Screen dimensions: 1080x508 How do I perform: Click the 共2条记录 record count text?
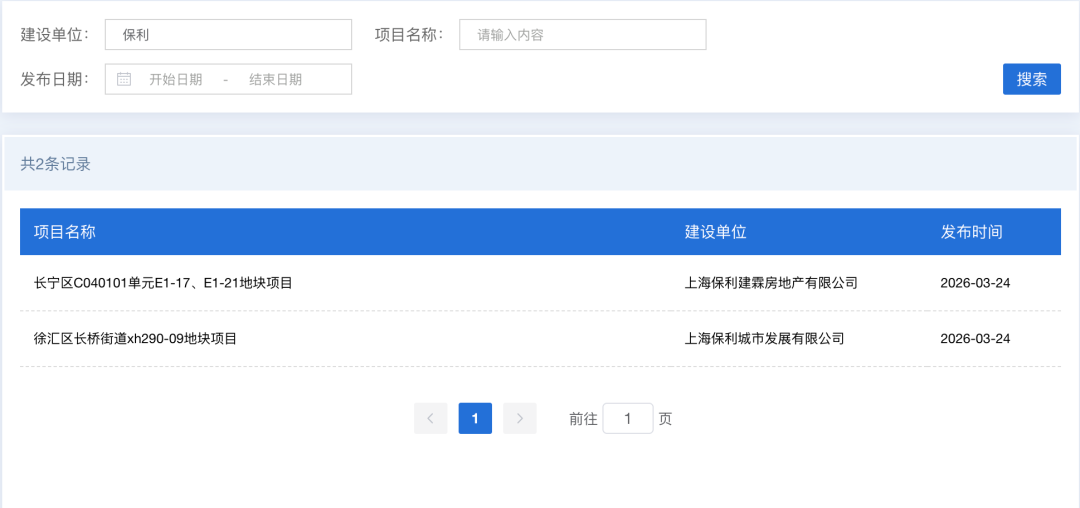coord(56,164)
